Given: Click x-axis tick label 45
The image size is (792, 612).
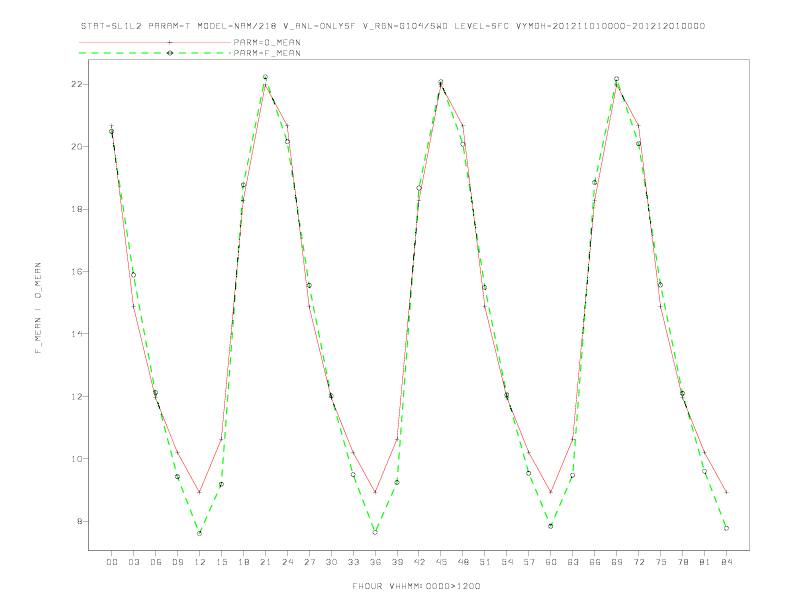Looking at the screenshot, I should [441, 562].
